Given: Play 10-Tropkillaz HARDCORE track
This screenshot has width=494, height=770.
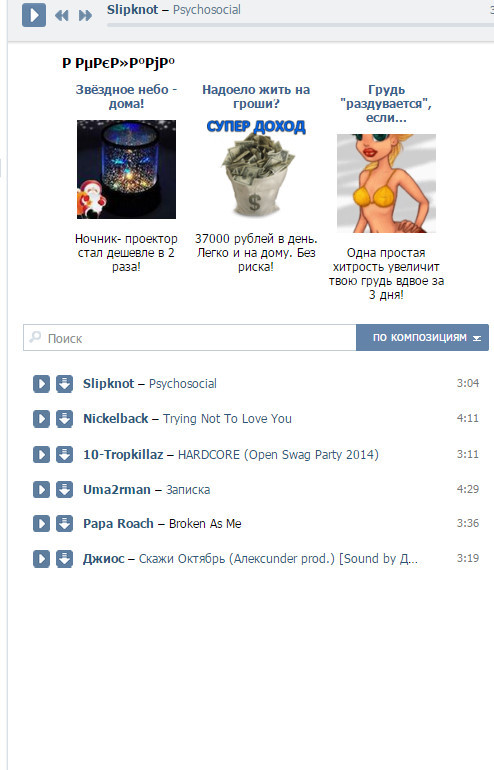Looking at the screenshot, I should 41,454.
